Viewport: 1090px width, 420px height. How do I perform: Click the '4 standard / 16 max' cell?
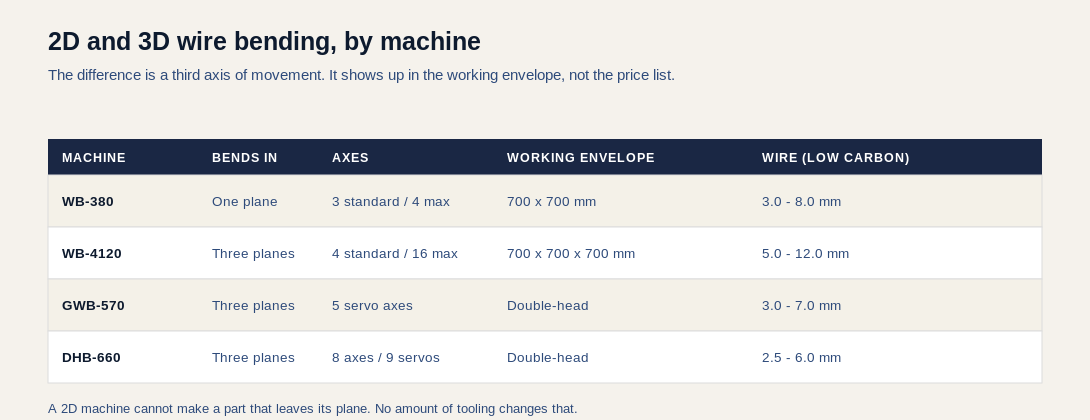coord(395,254)
